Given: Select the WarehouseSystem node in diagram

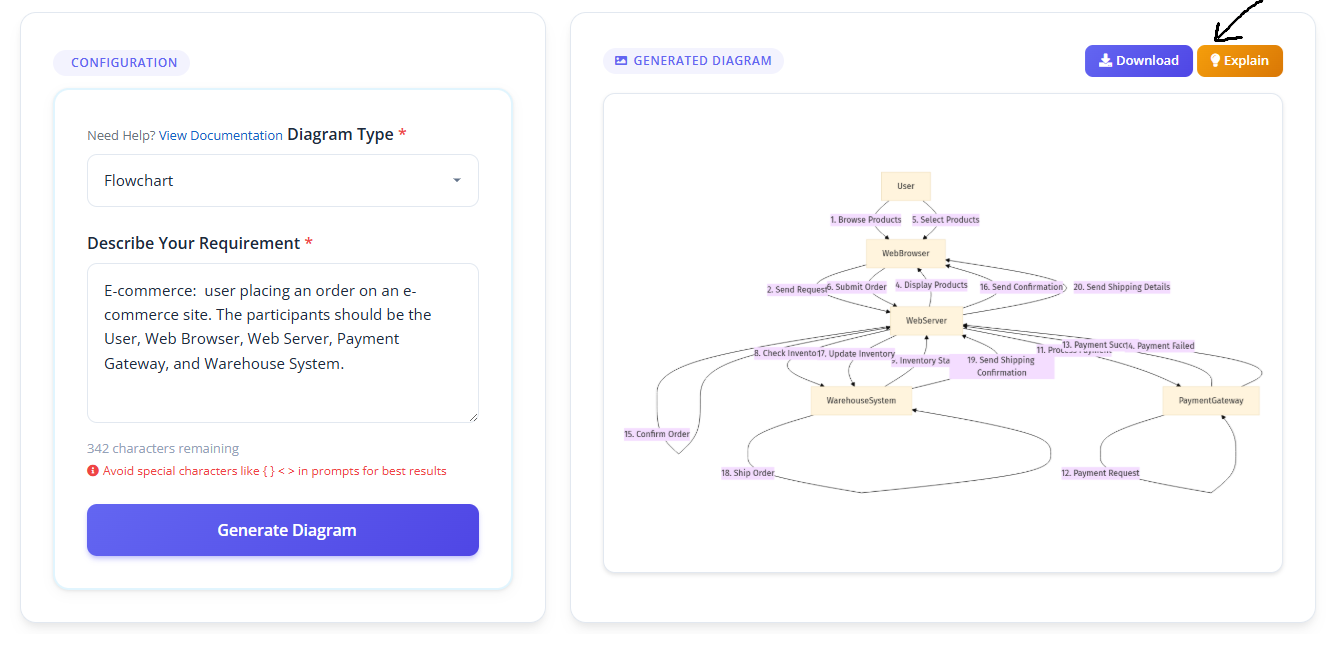Looking at the screenshot, I should tap(861, 401).
